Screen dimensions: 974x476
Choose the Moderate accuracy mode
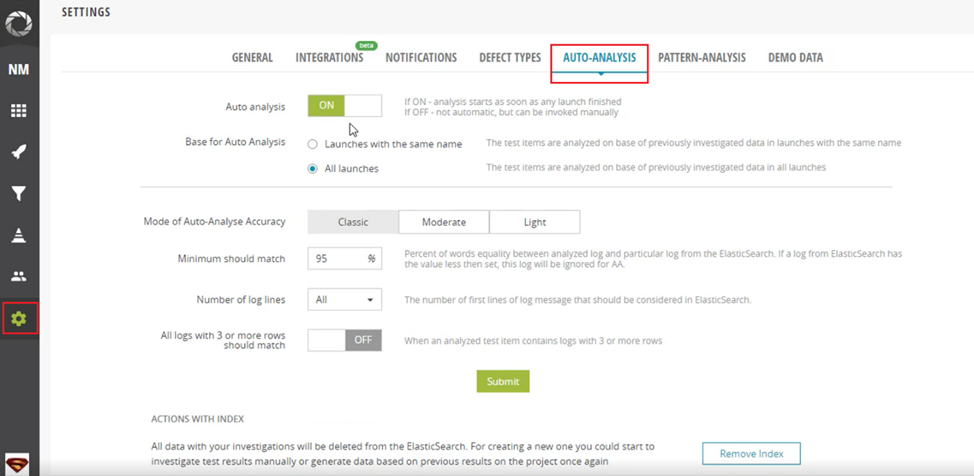pyautogui.click(x=444, y=222)
